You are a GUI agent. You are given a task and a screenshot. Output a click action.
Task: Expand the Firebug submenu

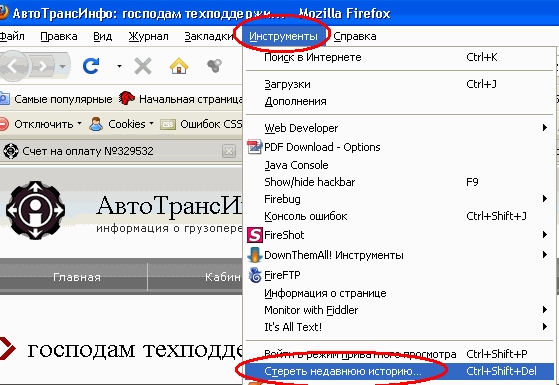click(x=400, y=199)
